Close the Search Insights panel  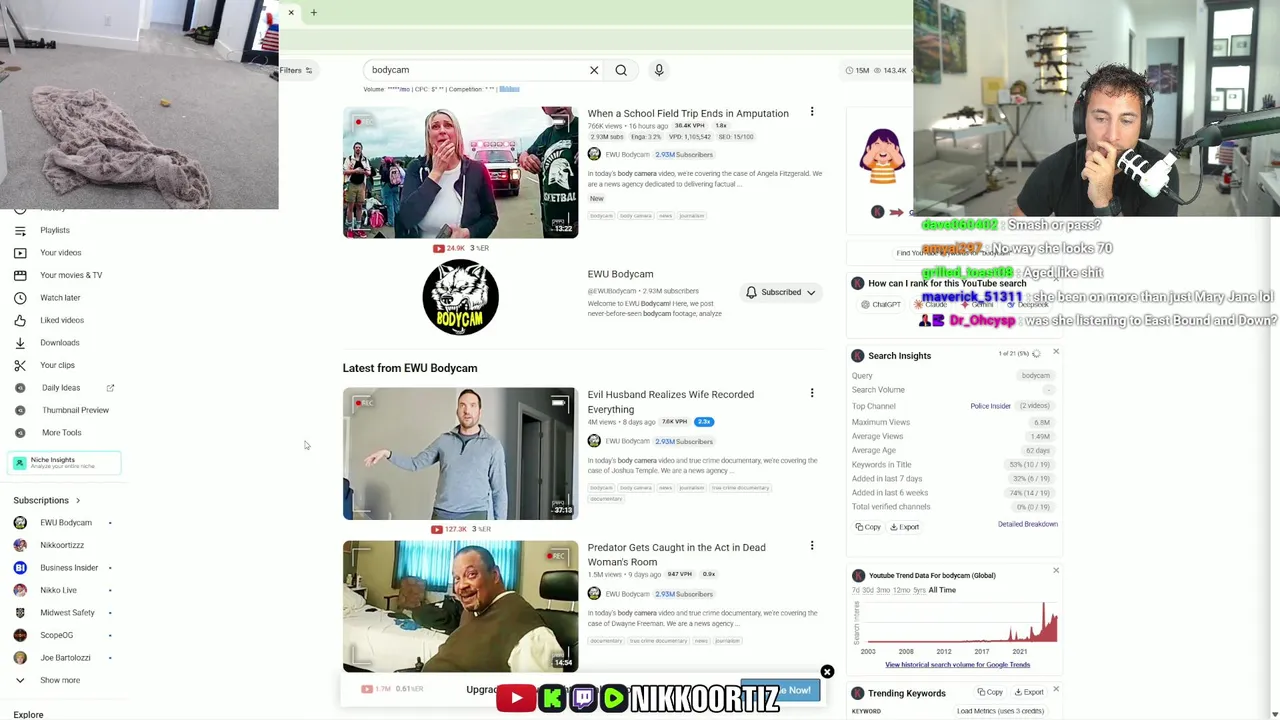[1056, 352]
